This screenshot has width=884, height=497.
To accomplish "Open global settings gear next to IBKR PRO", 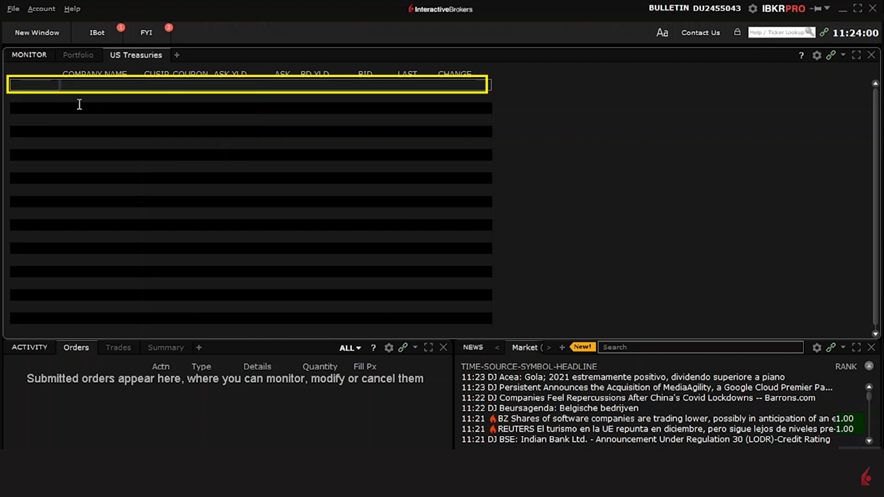I will pyautogui.click(x=753, y=9).
